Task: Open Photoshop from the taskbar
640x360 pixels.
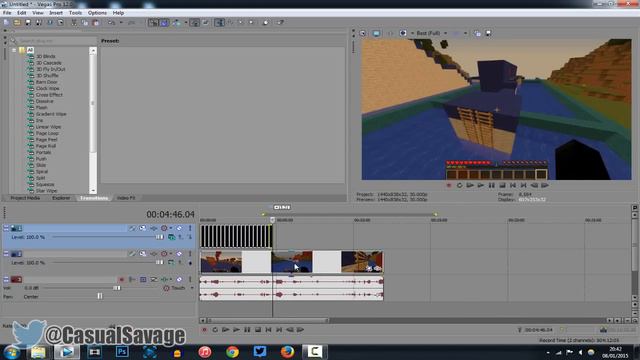Action: coord(122,351)
